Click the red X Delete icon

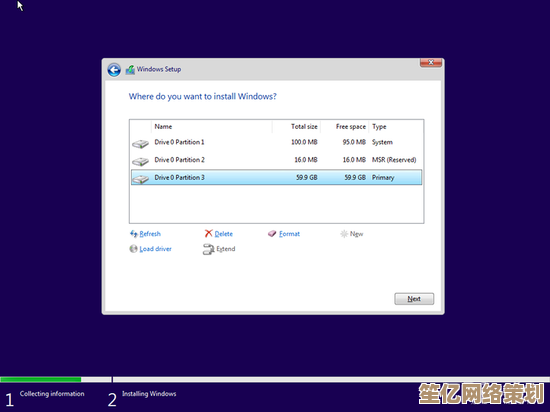(x=208, y=233)
